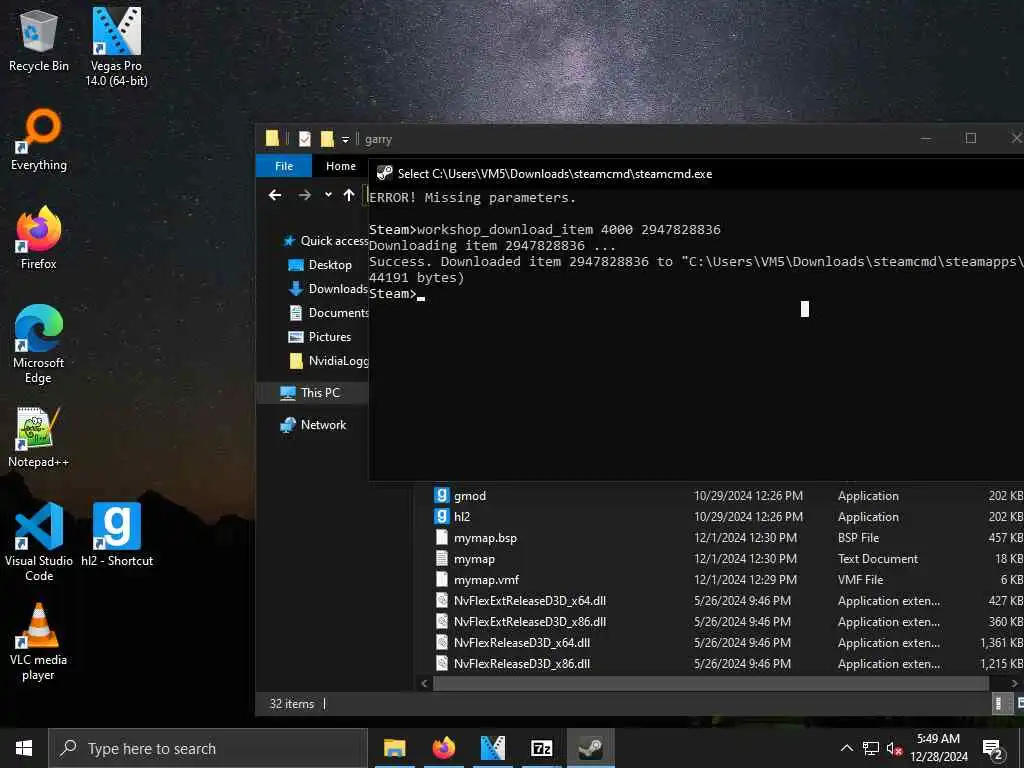This screenshot has width=1024, height=768.
Task: Open 7-Zip from the taskbar
Action: tap(541, 748)
